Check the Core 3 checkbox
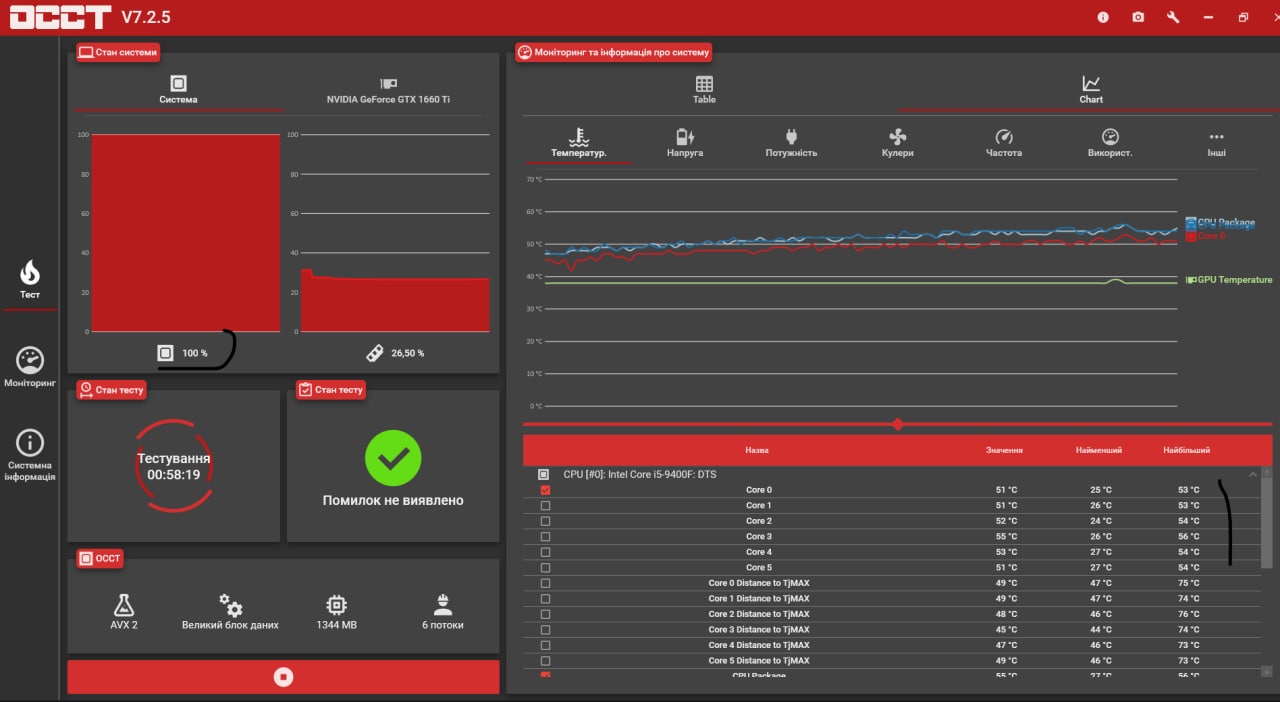Viewport: 1280px width, 702px height. click(x=545, y=537)
